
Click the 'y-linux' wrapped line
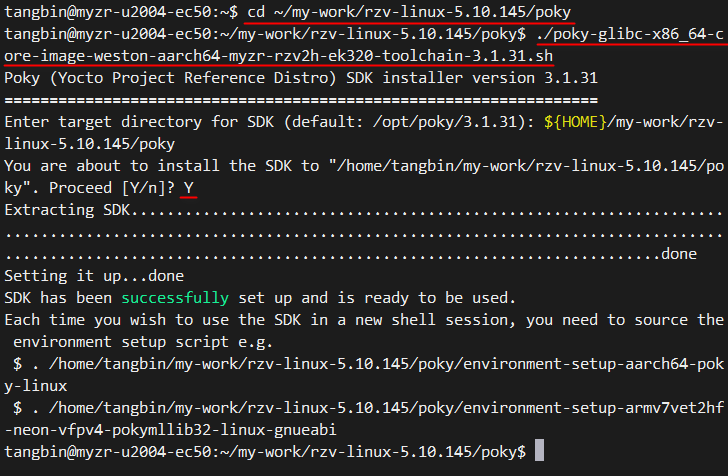tap(36, 386)
